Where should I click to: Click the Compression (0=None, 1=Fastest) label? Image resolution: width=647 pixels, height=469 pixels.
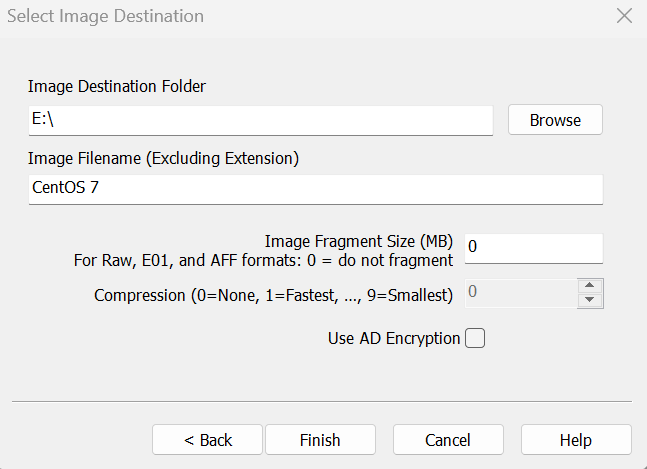pyautogui.click(x=273, y=295)
